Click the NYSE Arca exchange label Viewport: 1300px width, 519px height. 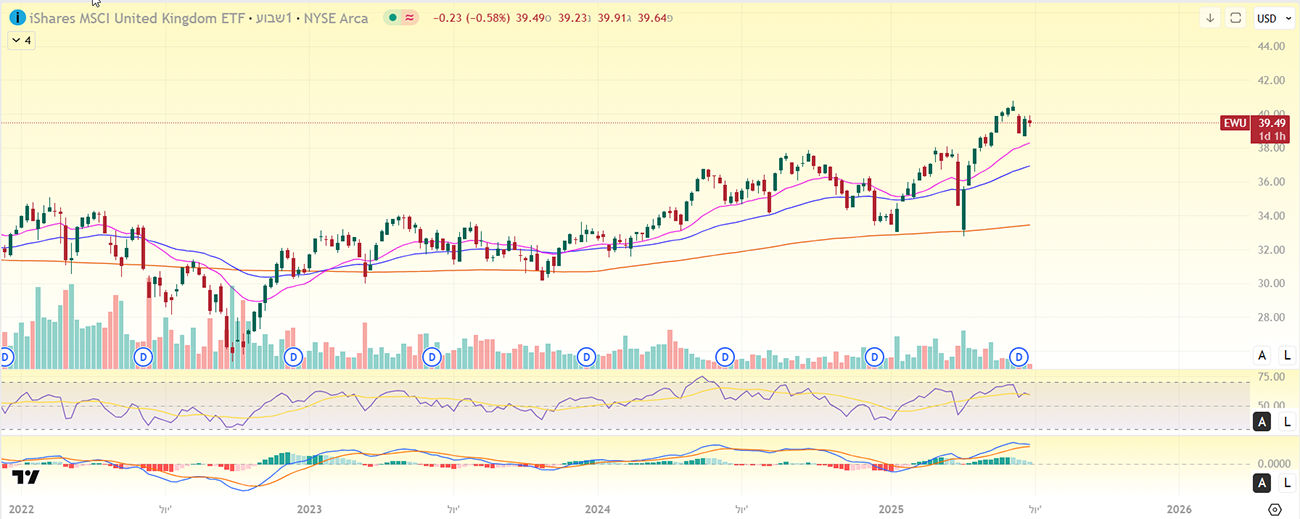pyautogui.click(x=335, y=18)
